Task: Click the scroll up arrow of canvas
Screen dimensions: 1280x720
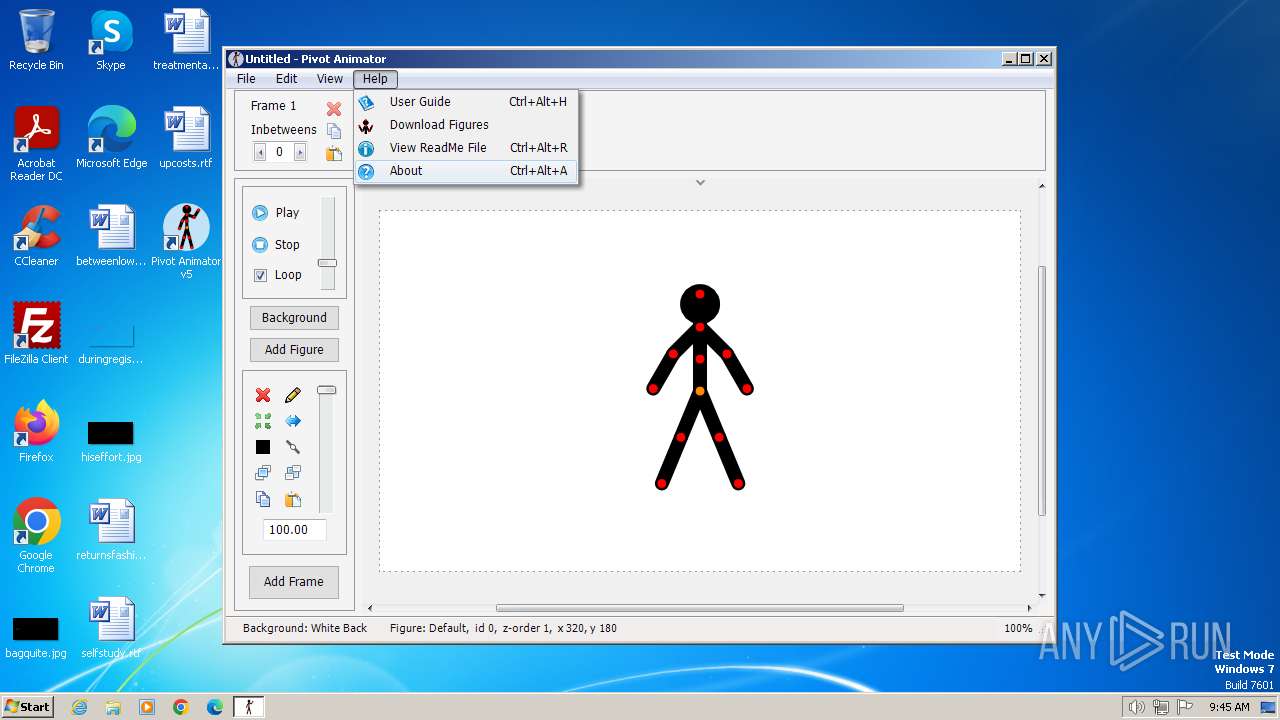Action: click(x=1042, y=186)
